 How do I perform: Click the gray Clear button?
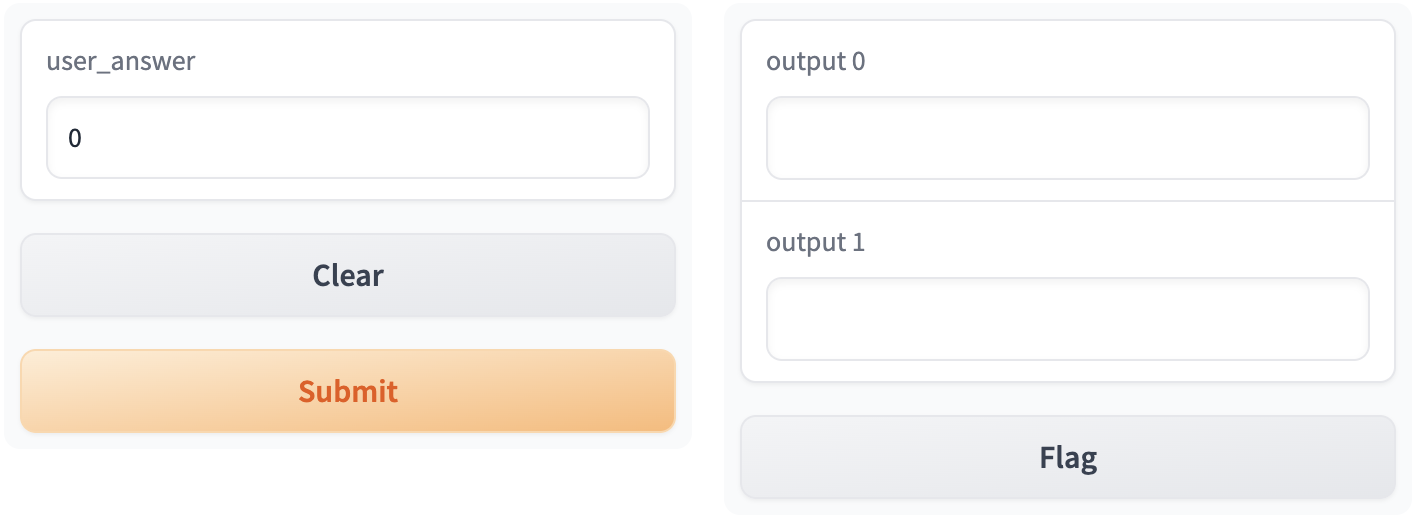click(x=348, y=275)
